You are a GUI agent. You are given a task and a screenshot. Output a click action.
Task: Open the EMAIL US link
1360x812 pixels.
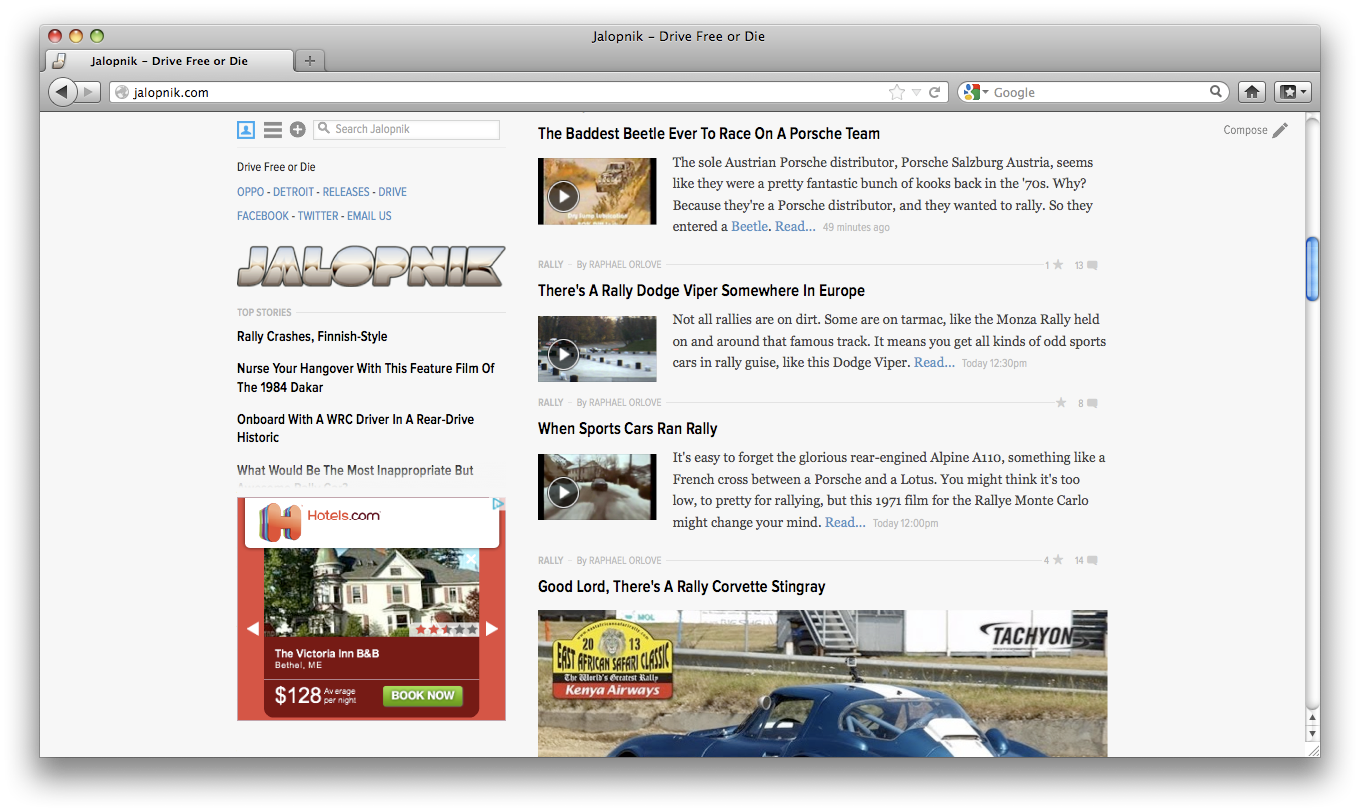[370, 216]
